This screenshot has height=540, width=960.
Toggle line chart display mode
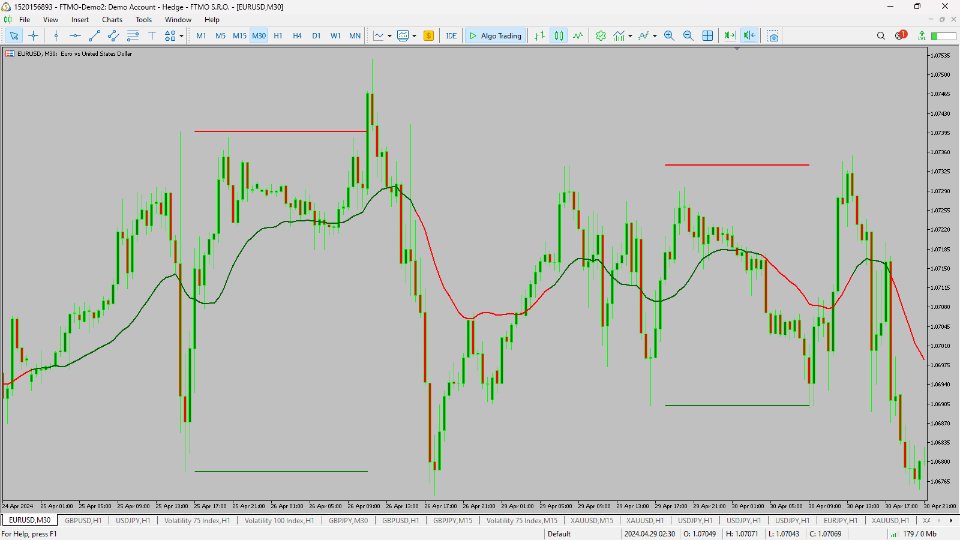(x=578, y=36)
